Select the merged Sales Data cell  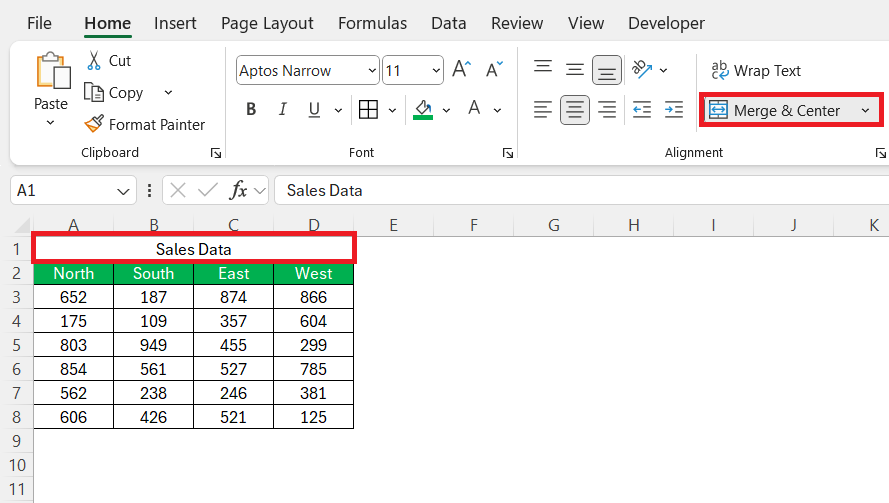[x=193, y=249]
